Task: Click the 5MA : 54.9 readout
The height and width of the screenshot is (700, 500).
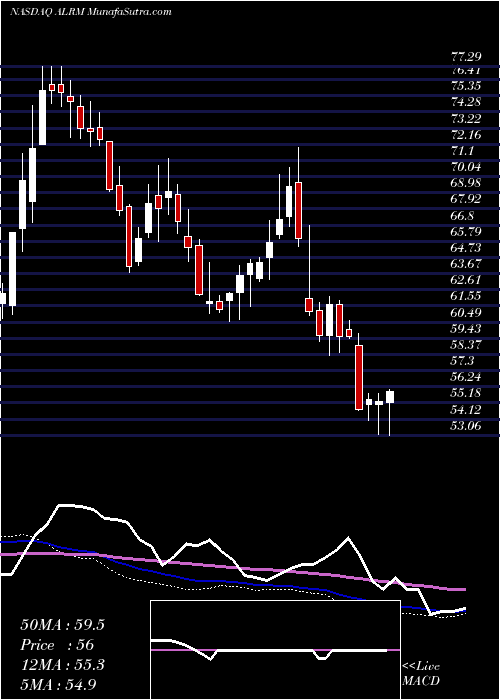Action: click(x=58, y=684)
